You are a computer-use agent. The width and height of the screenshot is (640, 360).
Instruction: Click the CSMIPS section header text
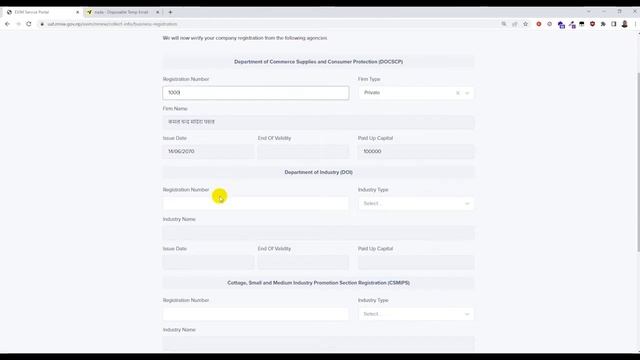point(318,282)
